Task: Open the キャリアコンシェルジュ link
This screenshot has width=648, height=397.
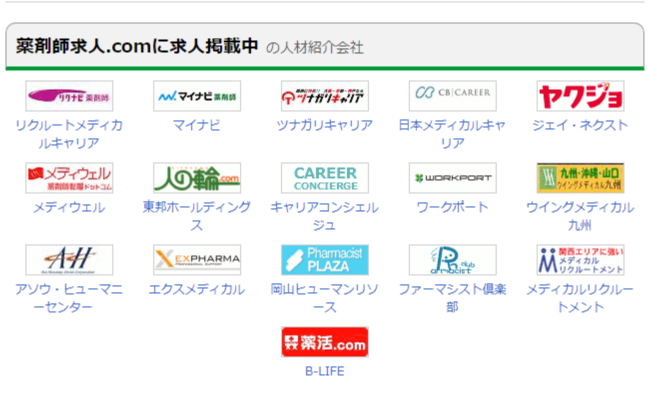Action: click(325, 216)
